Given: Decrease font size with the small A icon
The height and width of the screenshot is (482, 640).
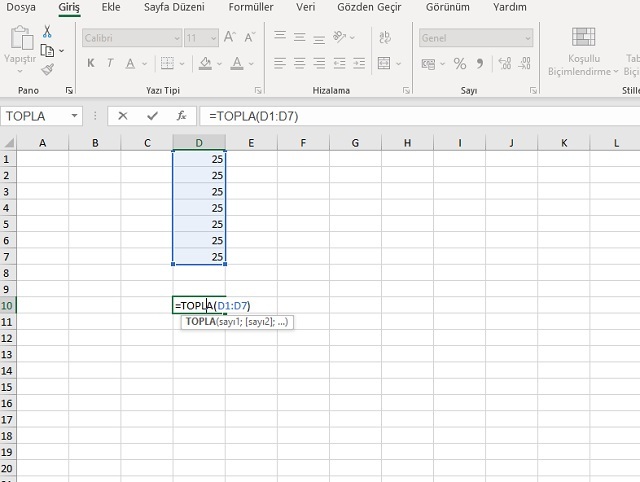Looking at the screenshot, I should click(x=249, y=38).
